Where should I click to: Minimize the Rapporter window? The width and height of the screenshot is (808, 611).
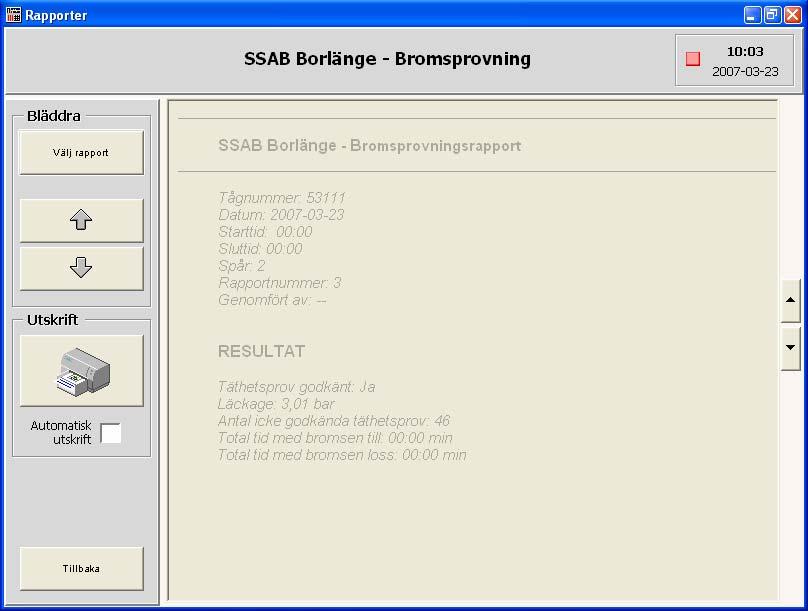click(752, 15)
